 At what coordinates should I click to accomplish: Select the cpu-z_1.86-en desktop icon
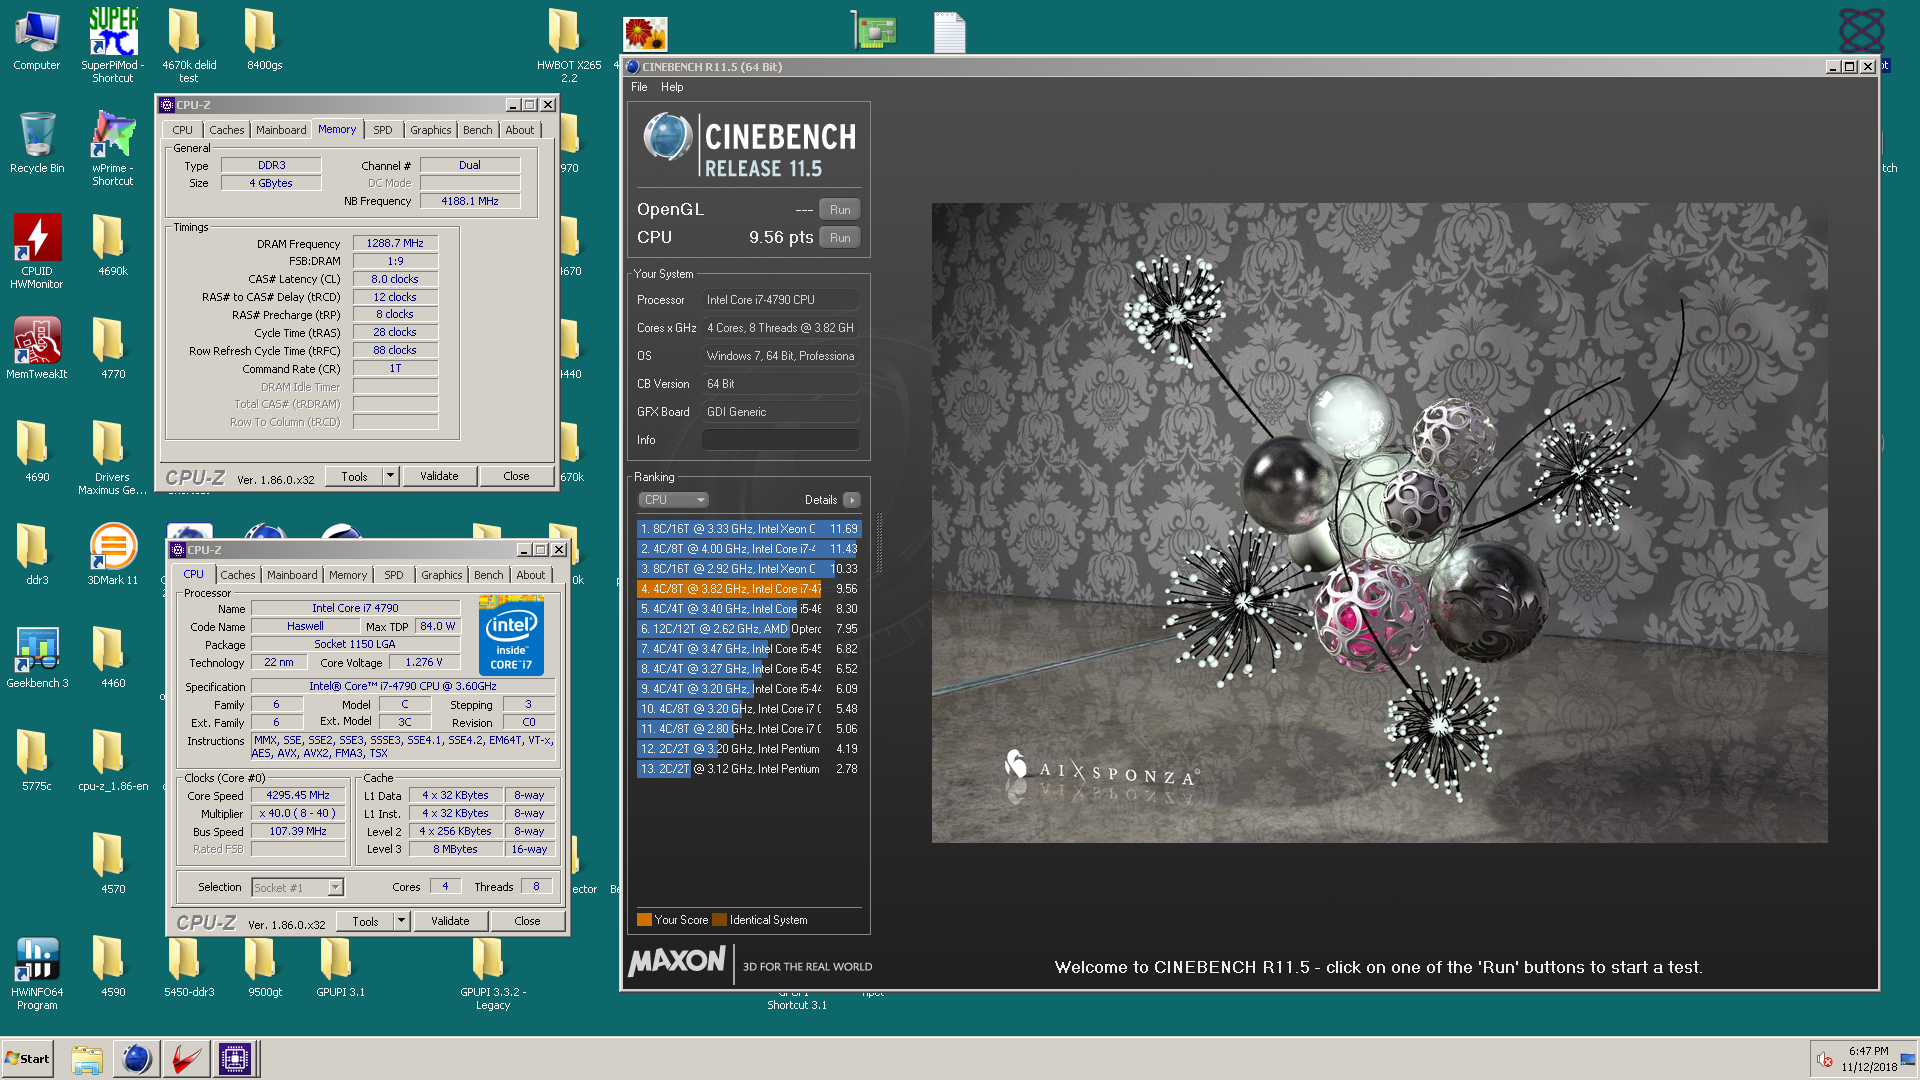pos(113,761)
